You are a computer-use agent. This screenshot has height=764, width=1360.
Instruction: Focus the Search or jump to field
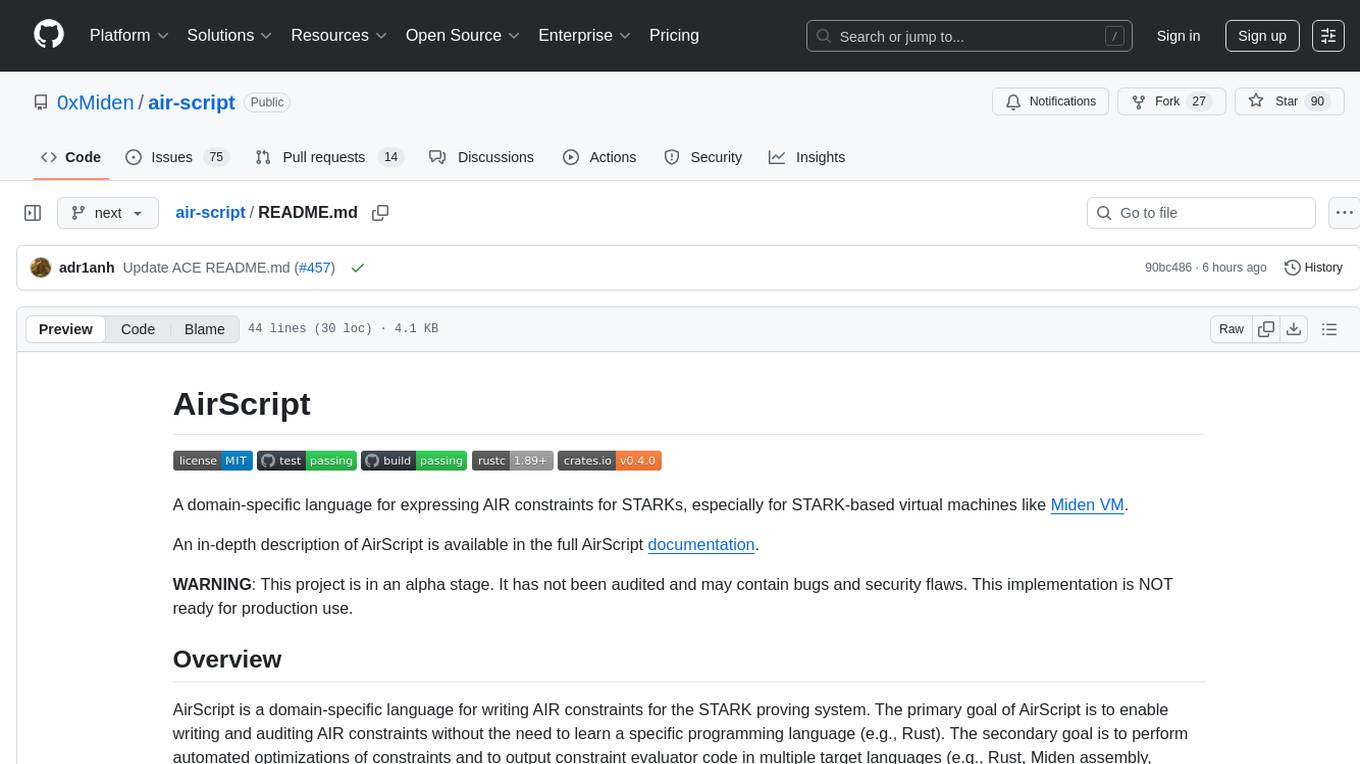(x=970, y=36)
